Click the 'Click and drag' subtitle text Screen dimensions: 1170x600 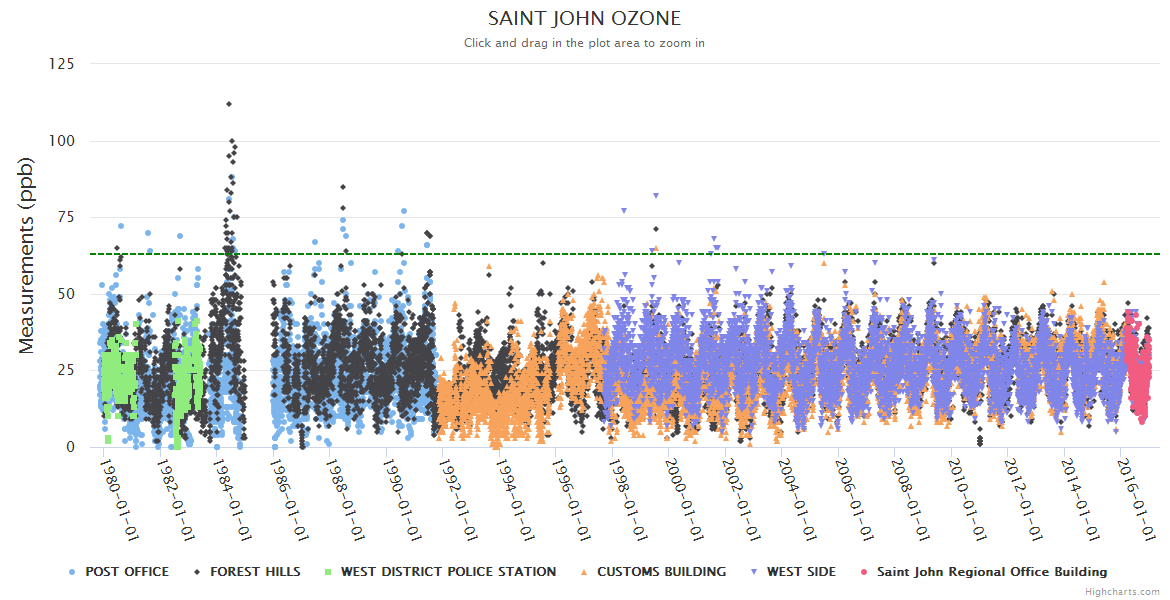point(584,43)
